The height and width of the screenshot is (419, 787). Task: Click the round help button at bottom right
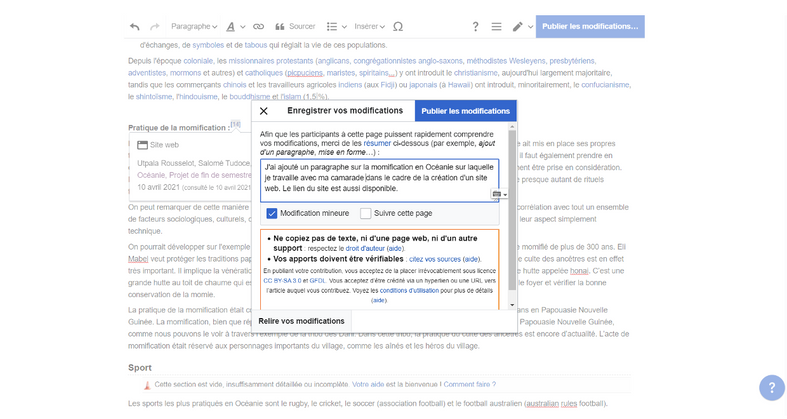(x=772, y=388)
